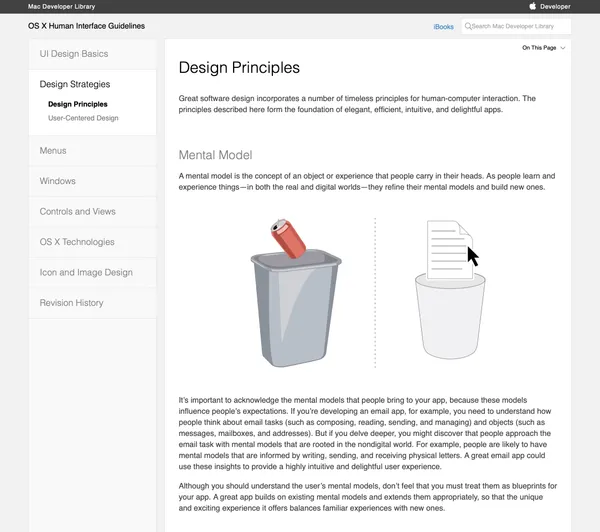Open OS X Human Interface Guidelines title

coord(86,26)
